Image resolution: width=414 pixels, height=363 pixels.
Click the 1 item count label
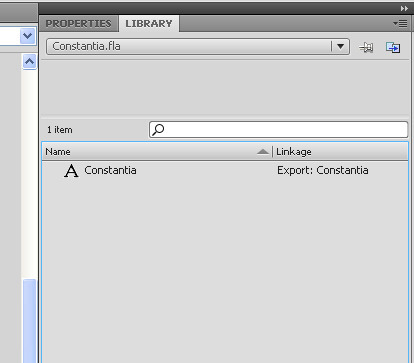point(60,130)
